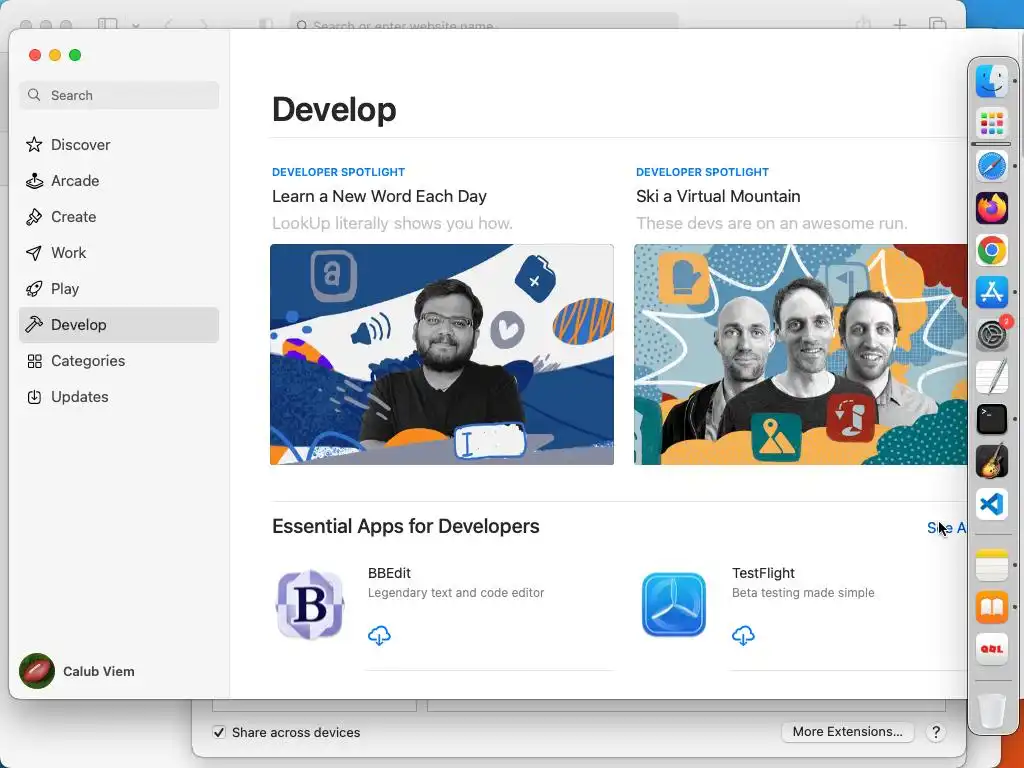Image resolution: width=1024 pixels, height=768 pixels.
Task: Click the Discover star icon
Action: click(34, 144)
